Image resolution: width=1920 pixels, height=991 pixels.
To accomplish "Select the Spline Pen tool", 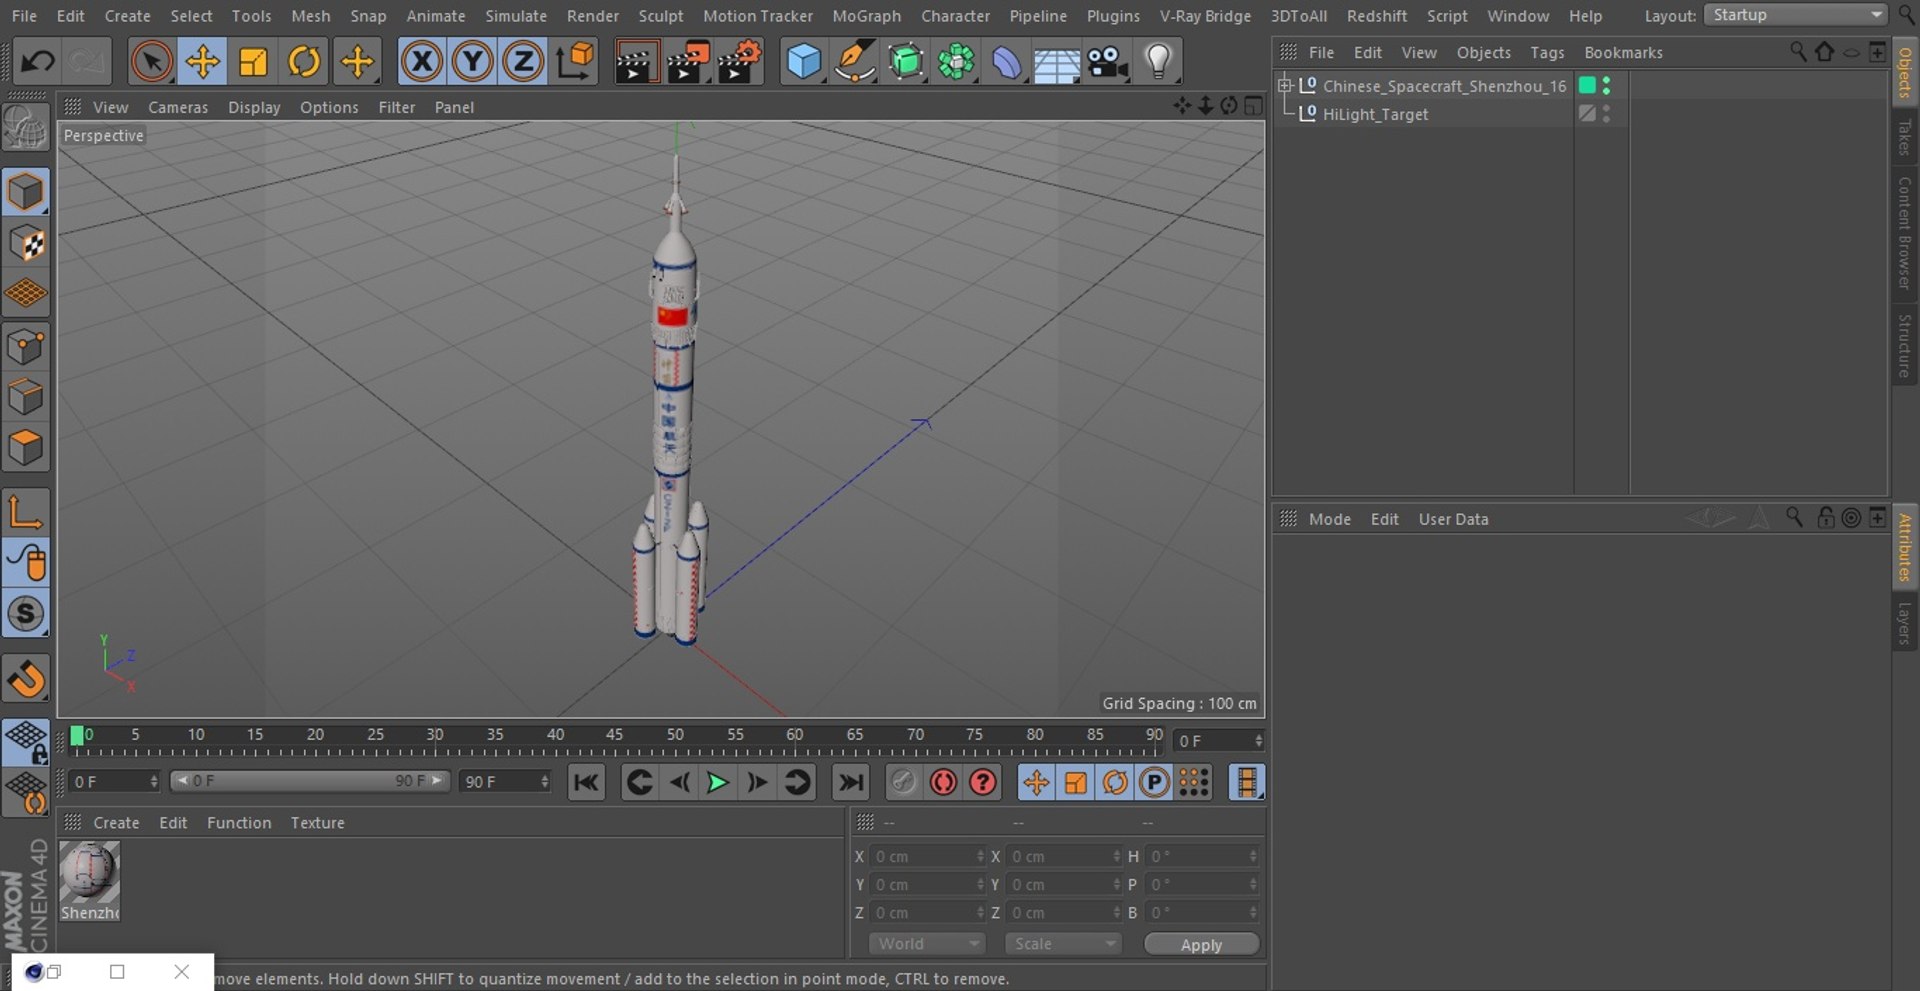I will 855,62.
